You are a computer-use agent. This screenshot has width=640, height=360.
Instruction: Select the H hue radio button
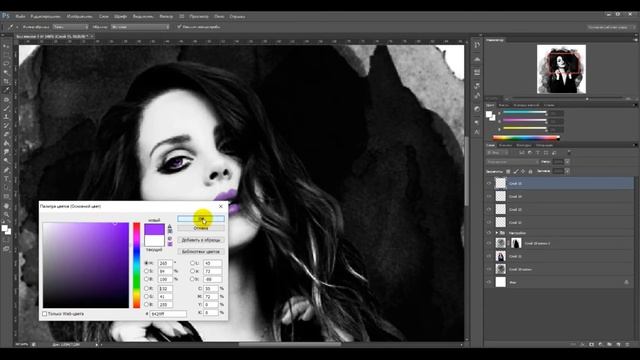[x=147, y=263]
